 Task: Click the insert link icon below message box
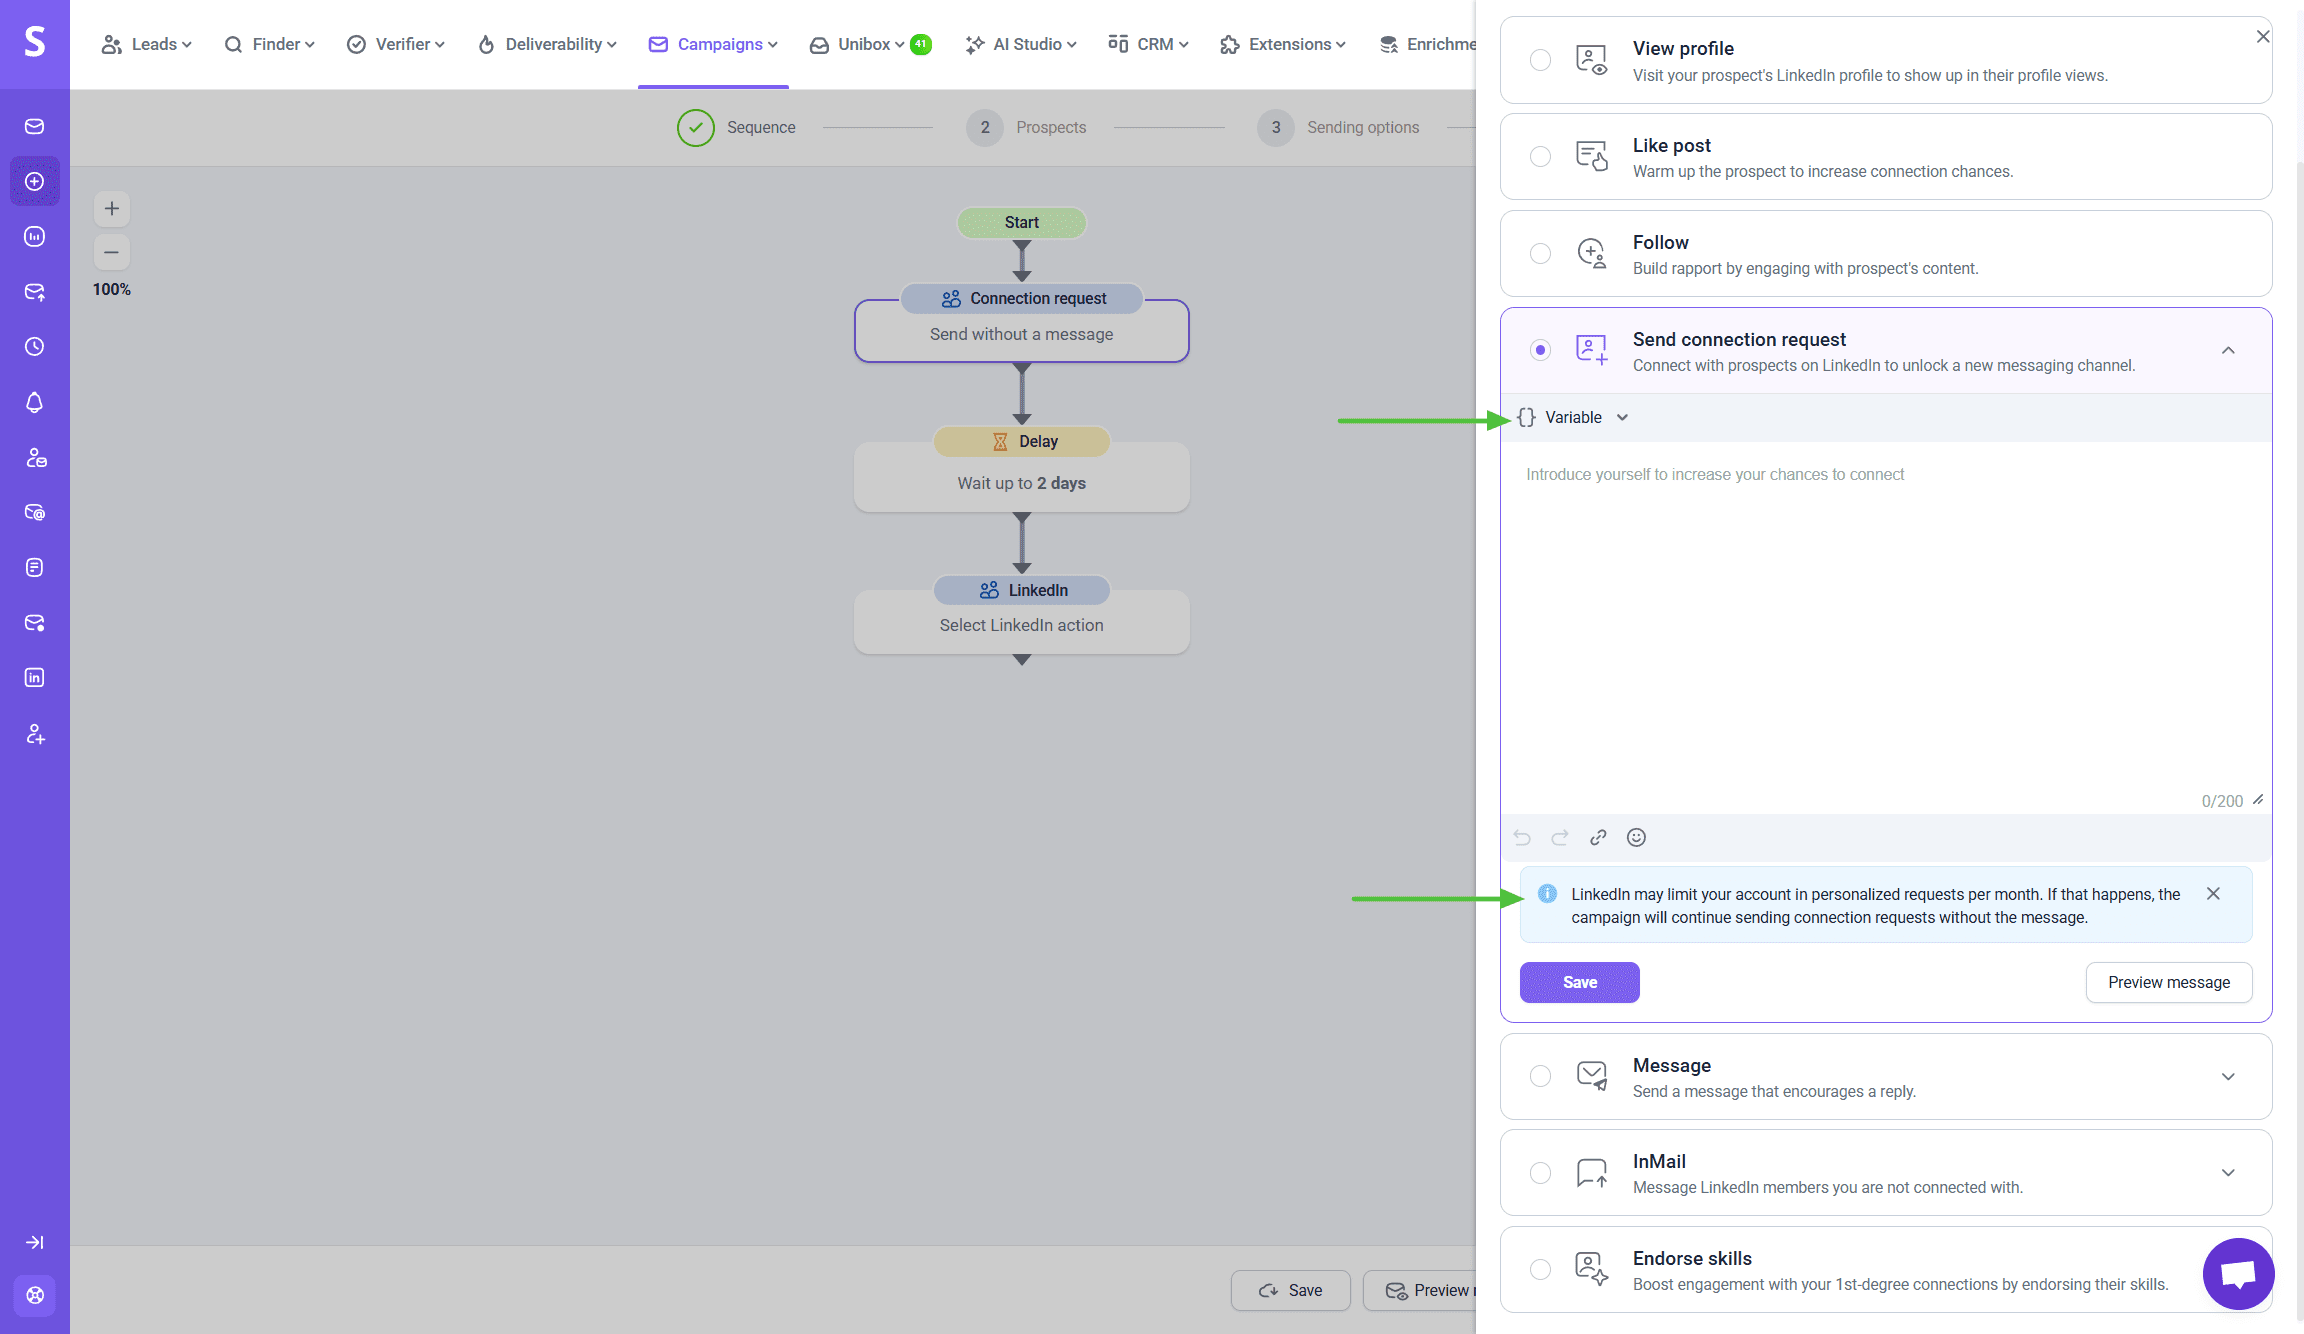1598,838
